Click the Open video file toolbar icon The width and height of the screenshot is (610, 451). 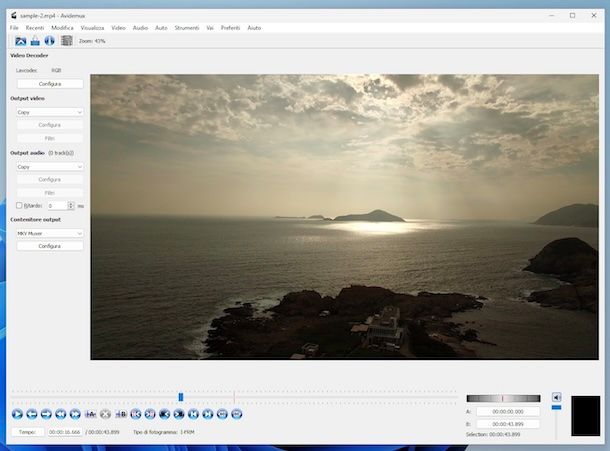[x=20, y=41]
